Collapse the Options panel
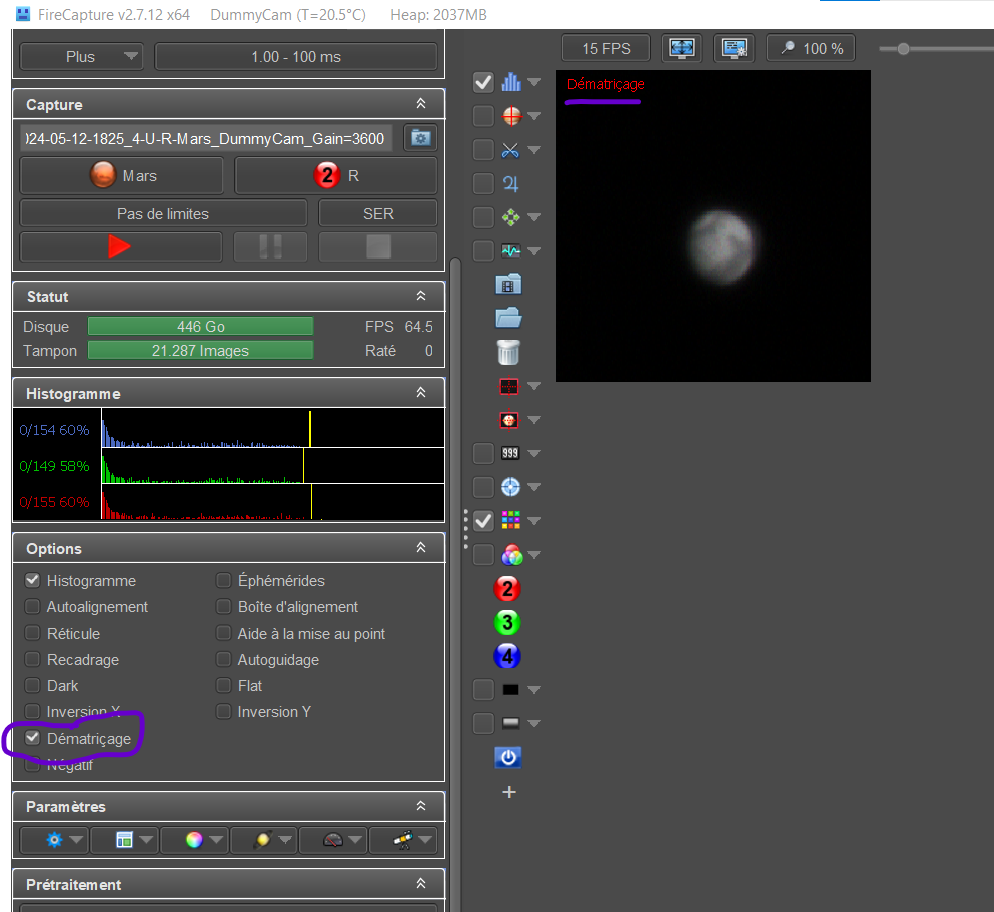The height and width of the screenshot is (912, 994). (421, 548)
